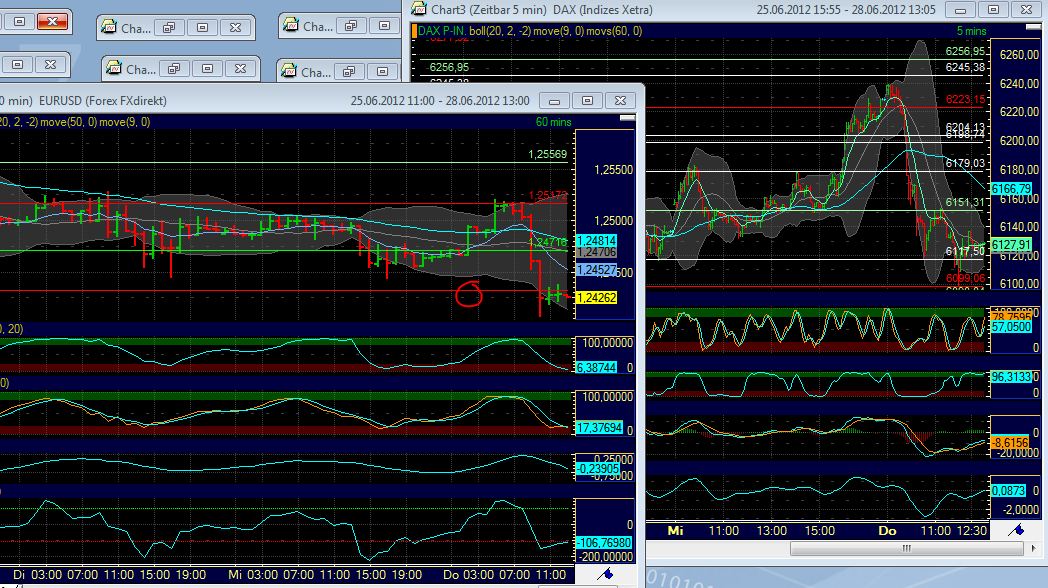This screenshot has height=588, width=1048.
Task: Click the chart icon of the second minimized Cha... window in the top row
Action: (290, 25)
